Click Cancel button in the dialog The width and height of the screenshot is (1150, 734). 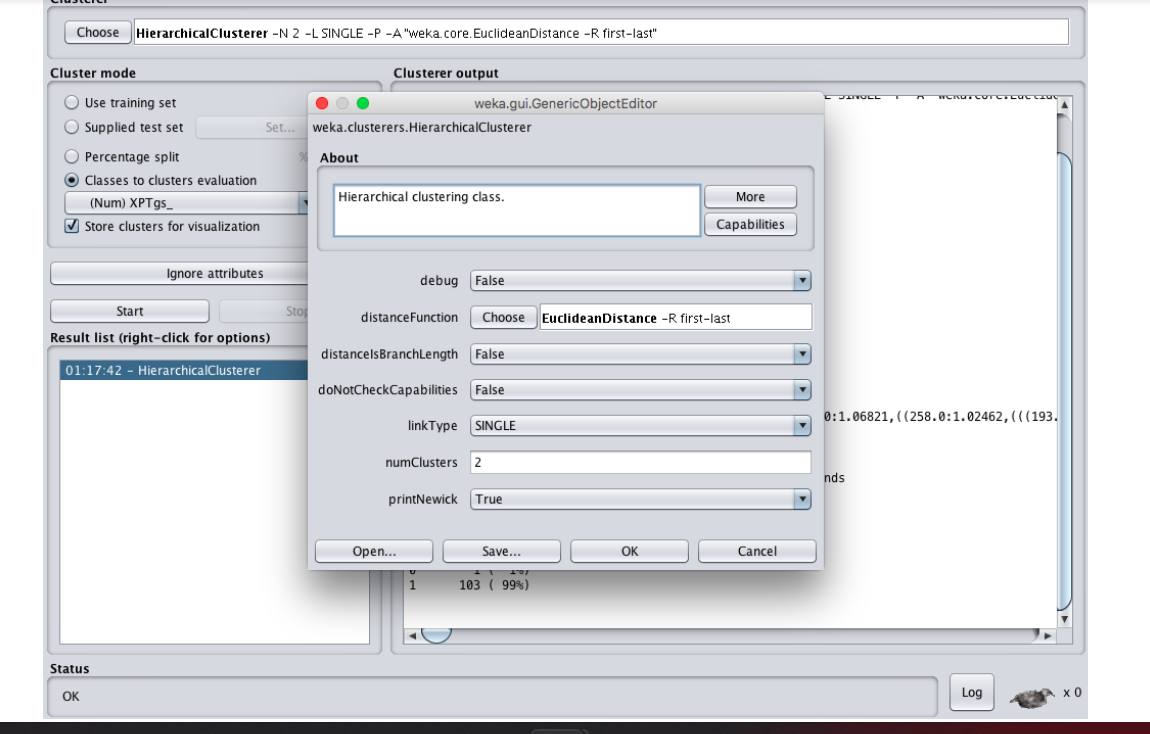pos(757,551)
